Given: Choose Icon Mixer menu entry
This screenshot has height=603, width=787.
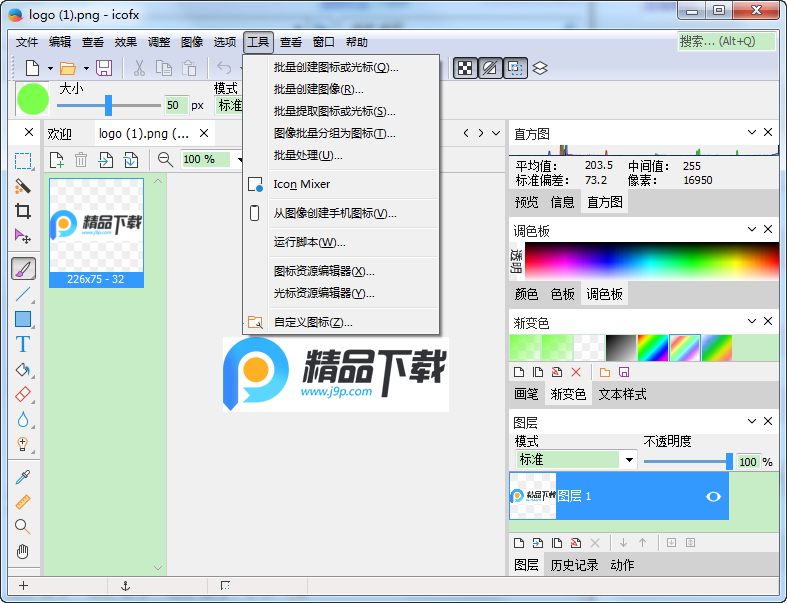Looking at the screenshot, I should click(341, 184).
